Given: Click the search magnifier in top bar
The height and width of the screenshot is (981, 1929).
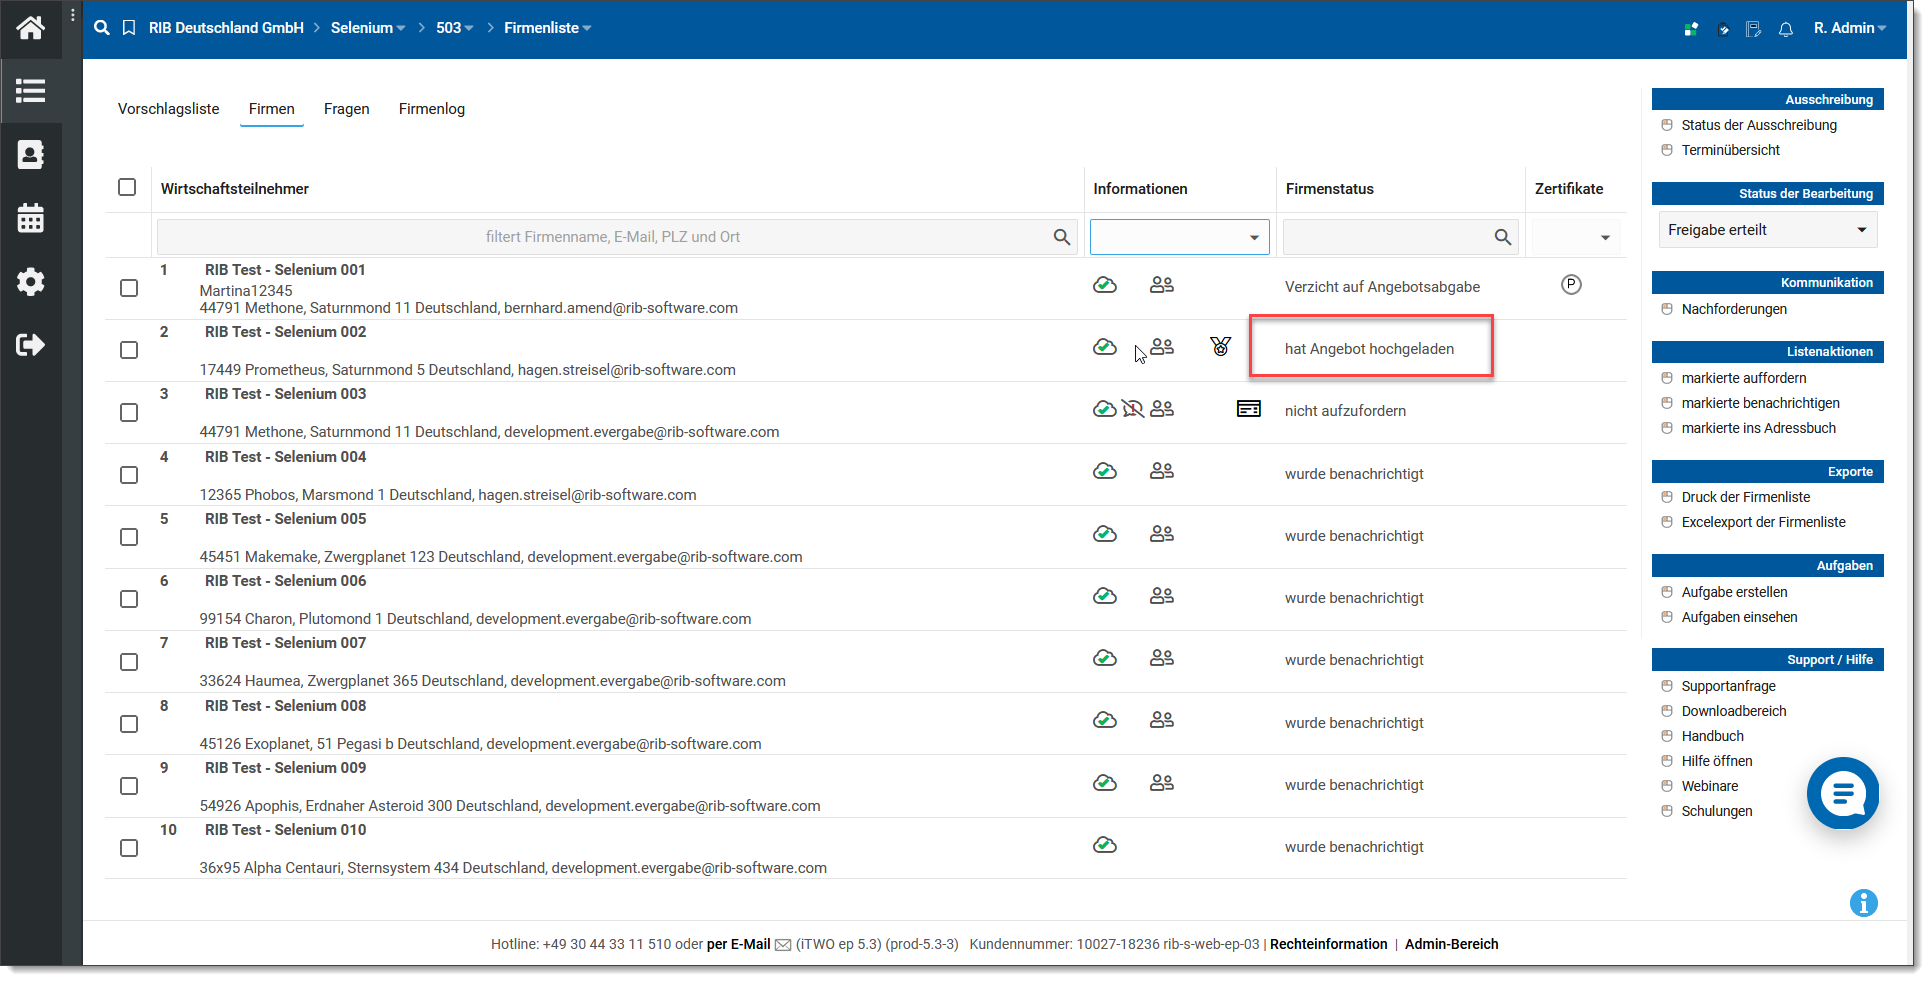Looking at the screenshot, I should click(x=102, y=28).
